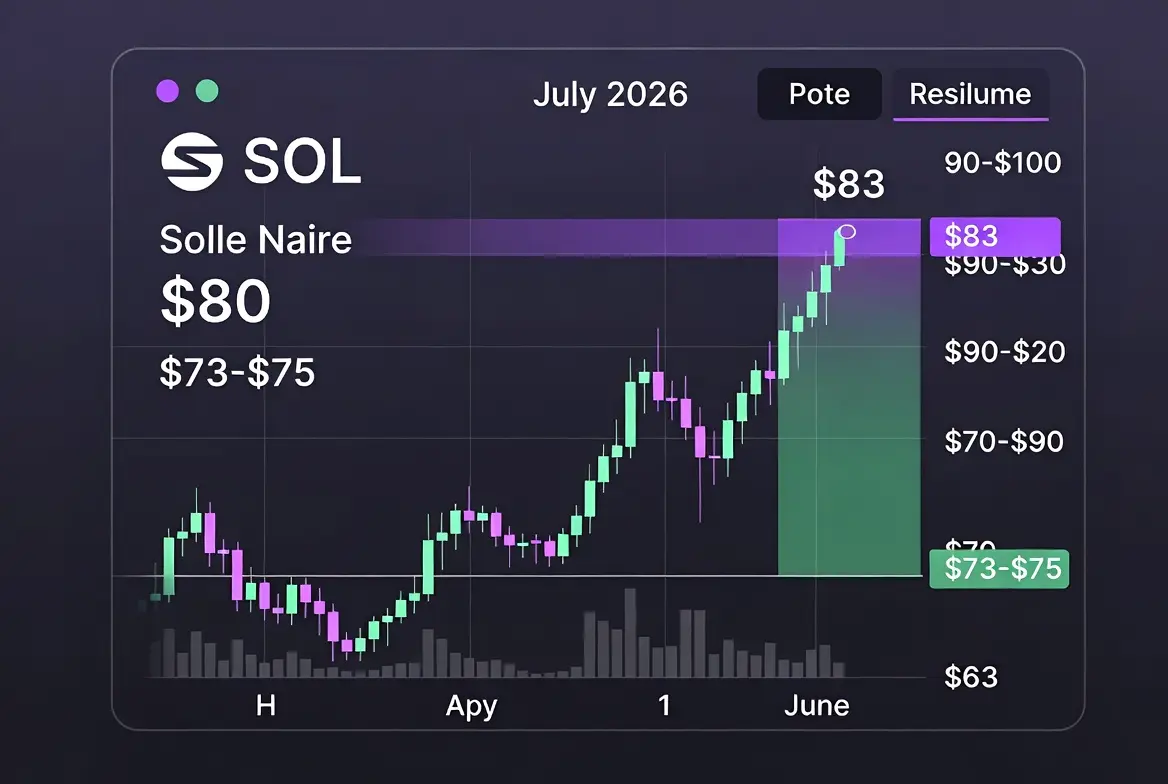Click the purple window dot
The height and width of the screenshot is (784, 1168).
(x=168, y=91)
